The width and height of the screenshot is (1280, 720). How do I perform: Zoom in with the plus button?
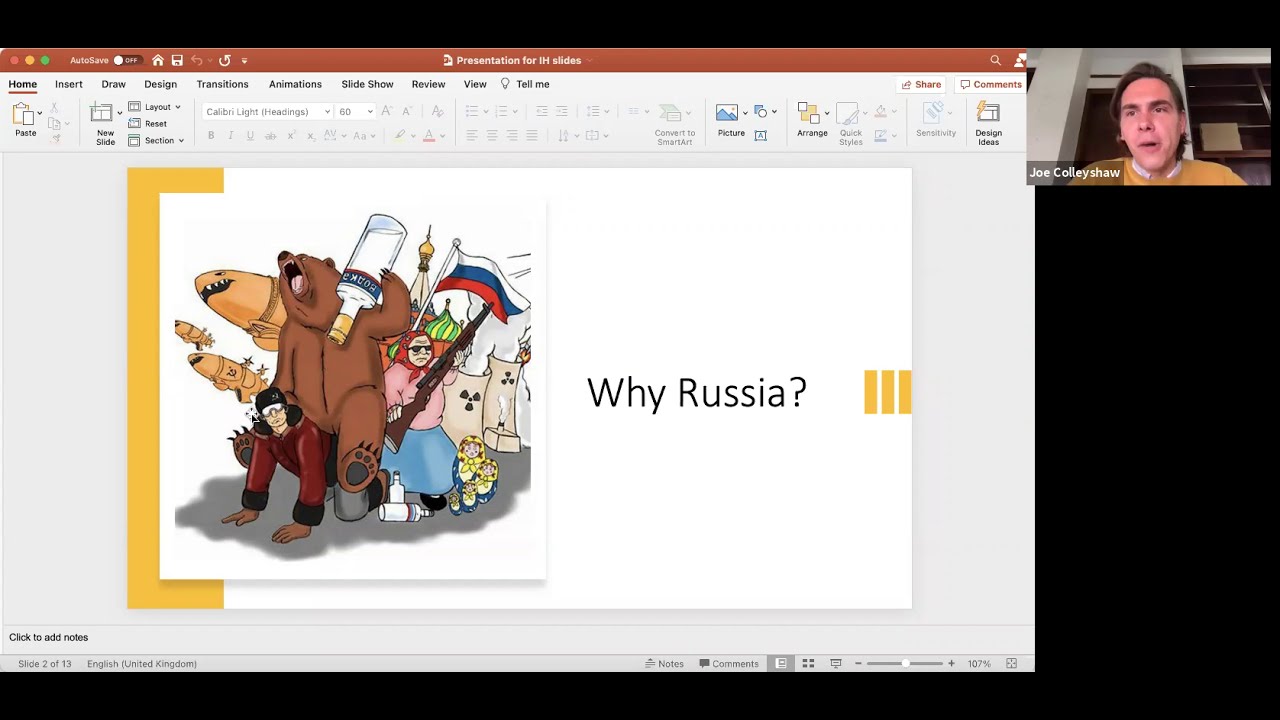click(951, 664)
